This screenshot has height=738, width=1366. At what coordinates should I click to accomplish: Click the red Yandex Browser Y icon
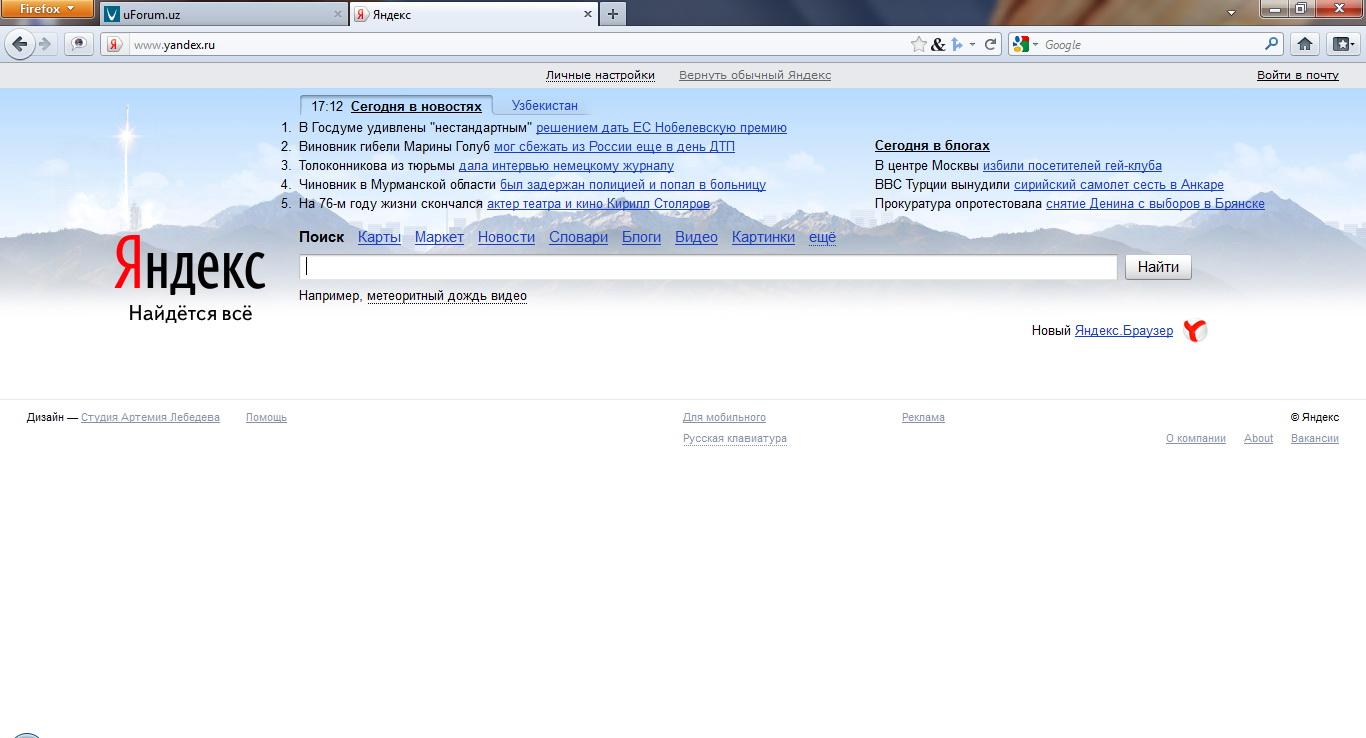coord(1195,331)
